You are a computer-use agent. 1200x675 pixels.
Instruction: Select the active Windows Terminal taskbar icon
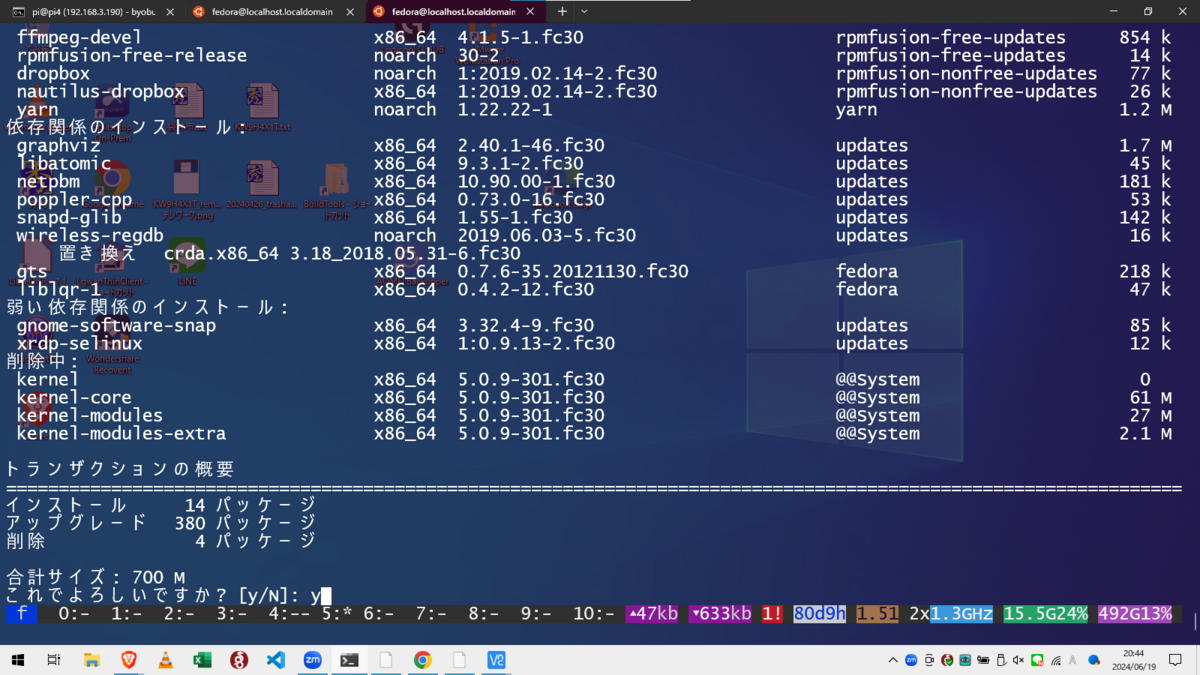[348, 660]
